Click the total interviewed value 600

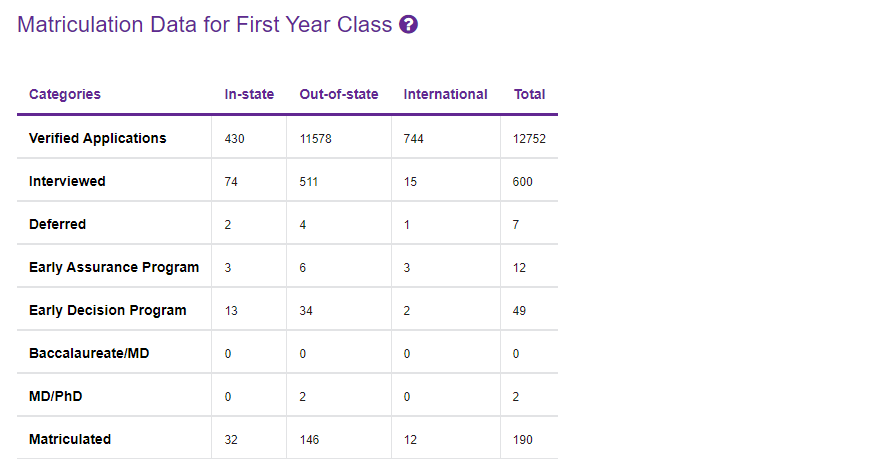pos(523,182)
